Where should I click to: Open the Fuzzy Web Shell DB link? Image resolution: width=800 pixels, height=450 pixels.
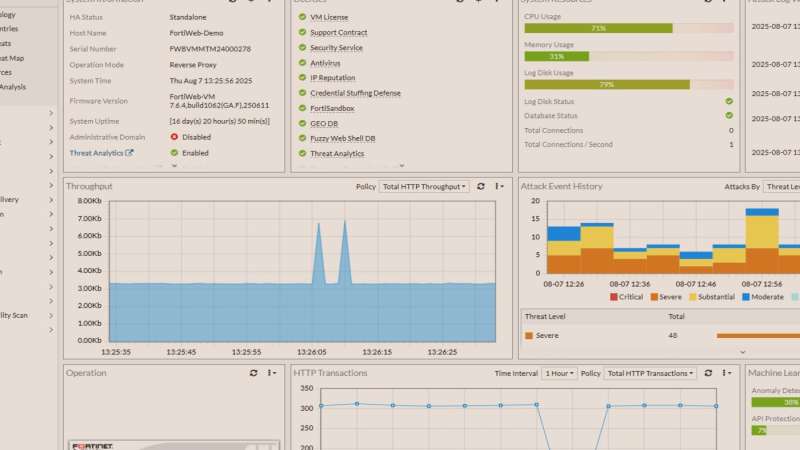pos(343,138)
